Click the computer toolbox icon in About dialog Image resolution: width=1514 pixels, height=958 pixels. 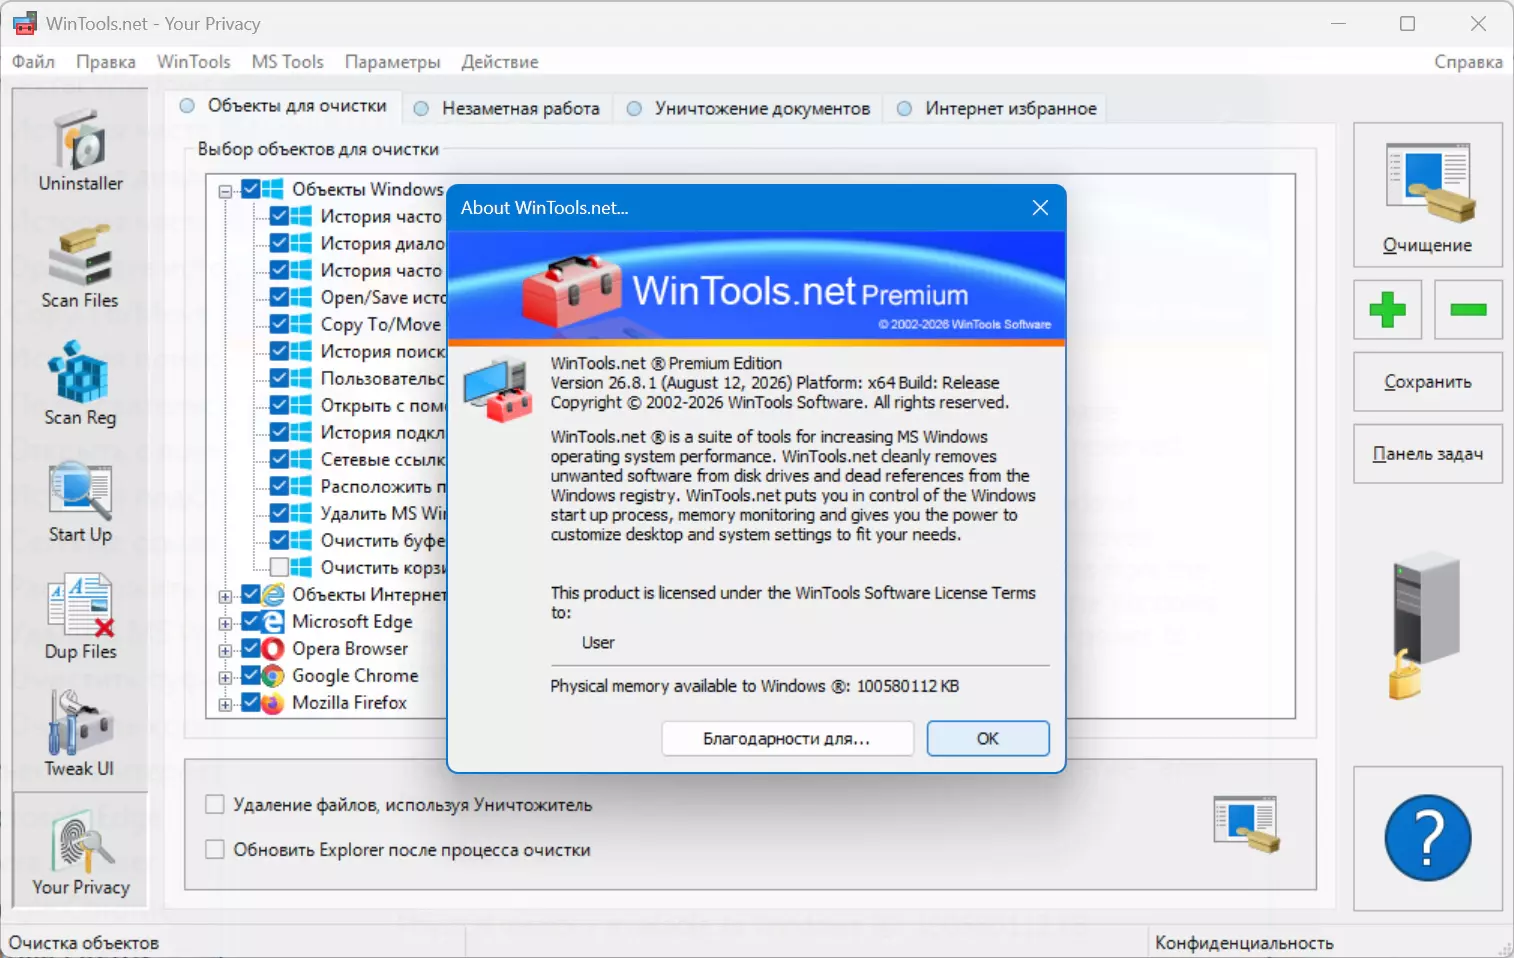(497, 390)
